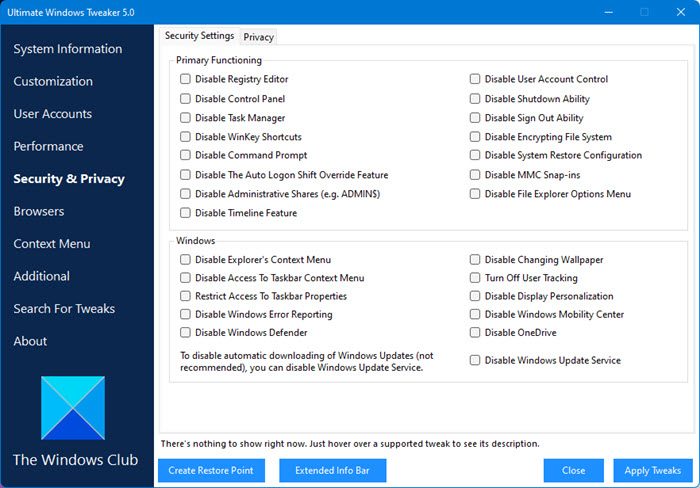This screenshot has width=700, height=488.
Task: Tick Disable Explorer's Context Menu
Action: (x=185, y=259)
